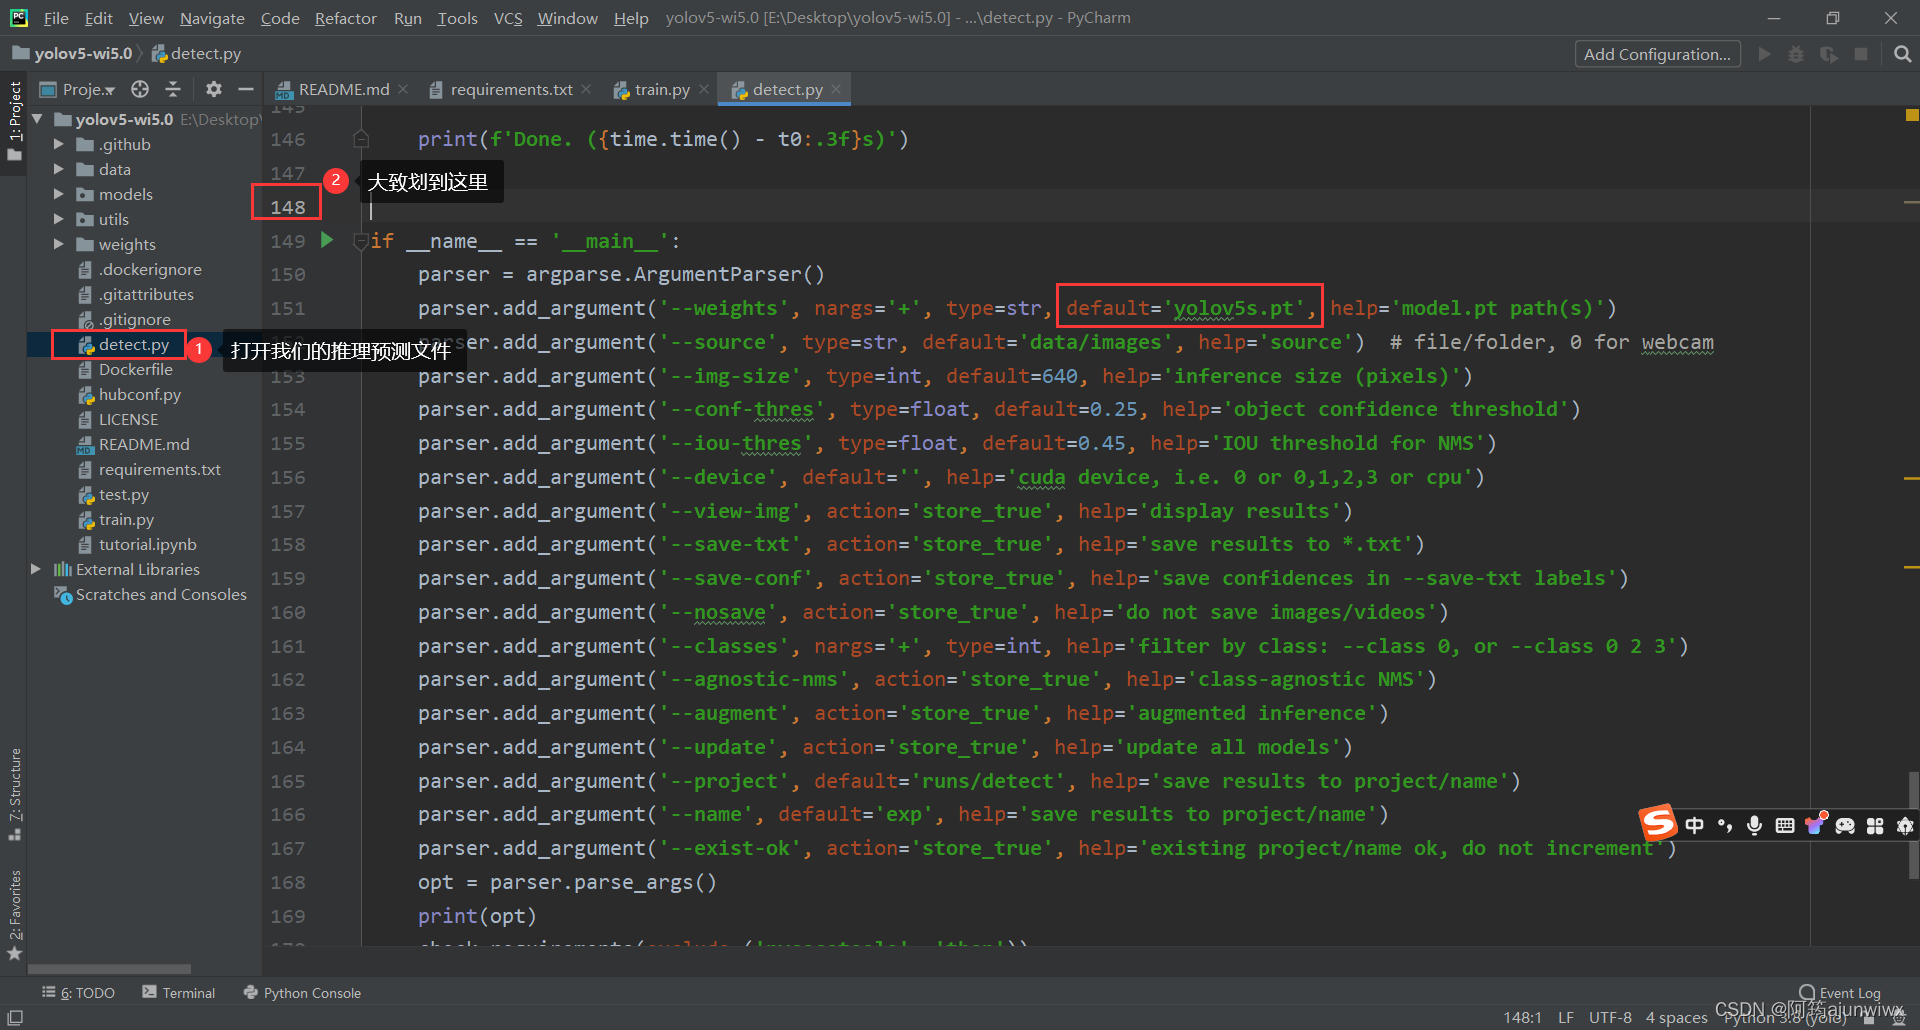The image size is (1920, 1030).
Task: Select Dockerfile in project tree
Action: (135, 369)
